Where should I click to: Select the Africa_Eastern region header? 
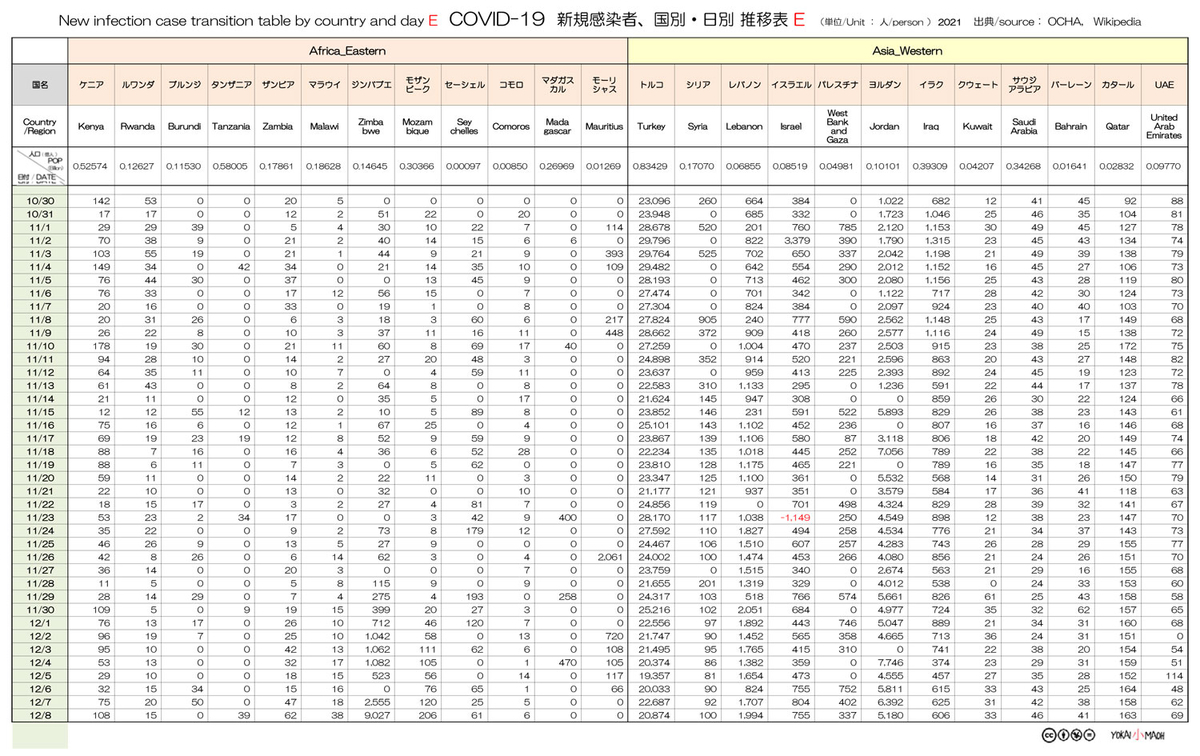(348, 49)
